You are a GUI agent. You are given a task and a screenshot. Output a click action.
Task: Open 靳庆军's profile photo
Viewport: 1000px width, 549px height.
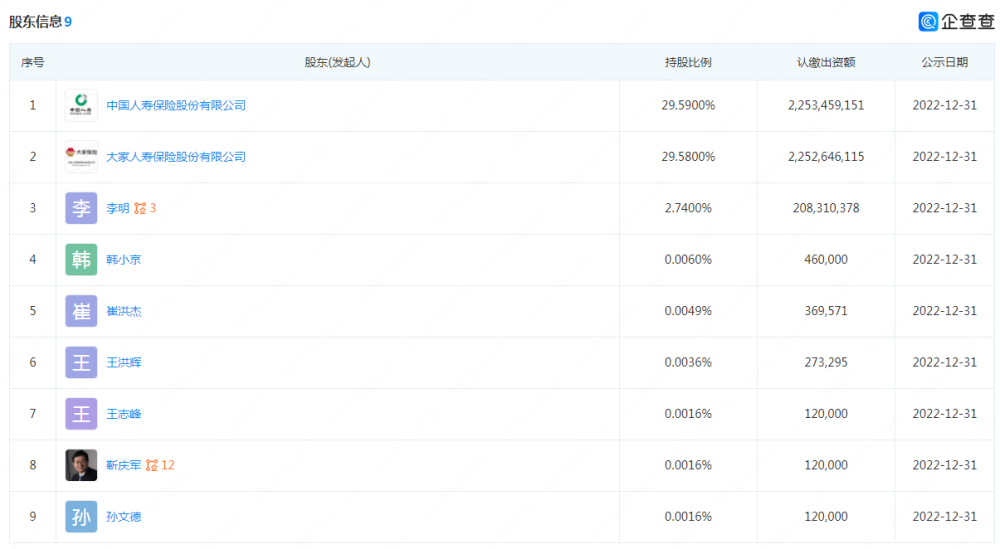(x=81, y=465)
